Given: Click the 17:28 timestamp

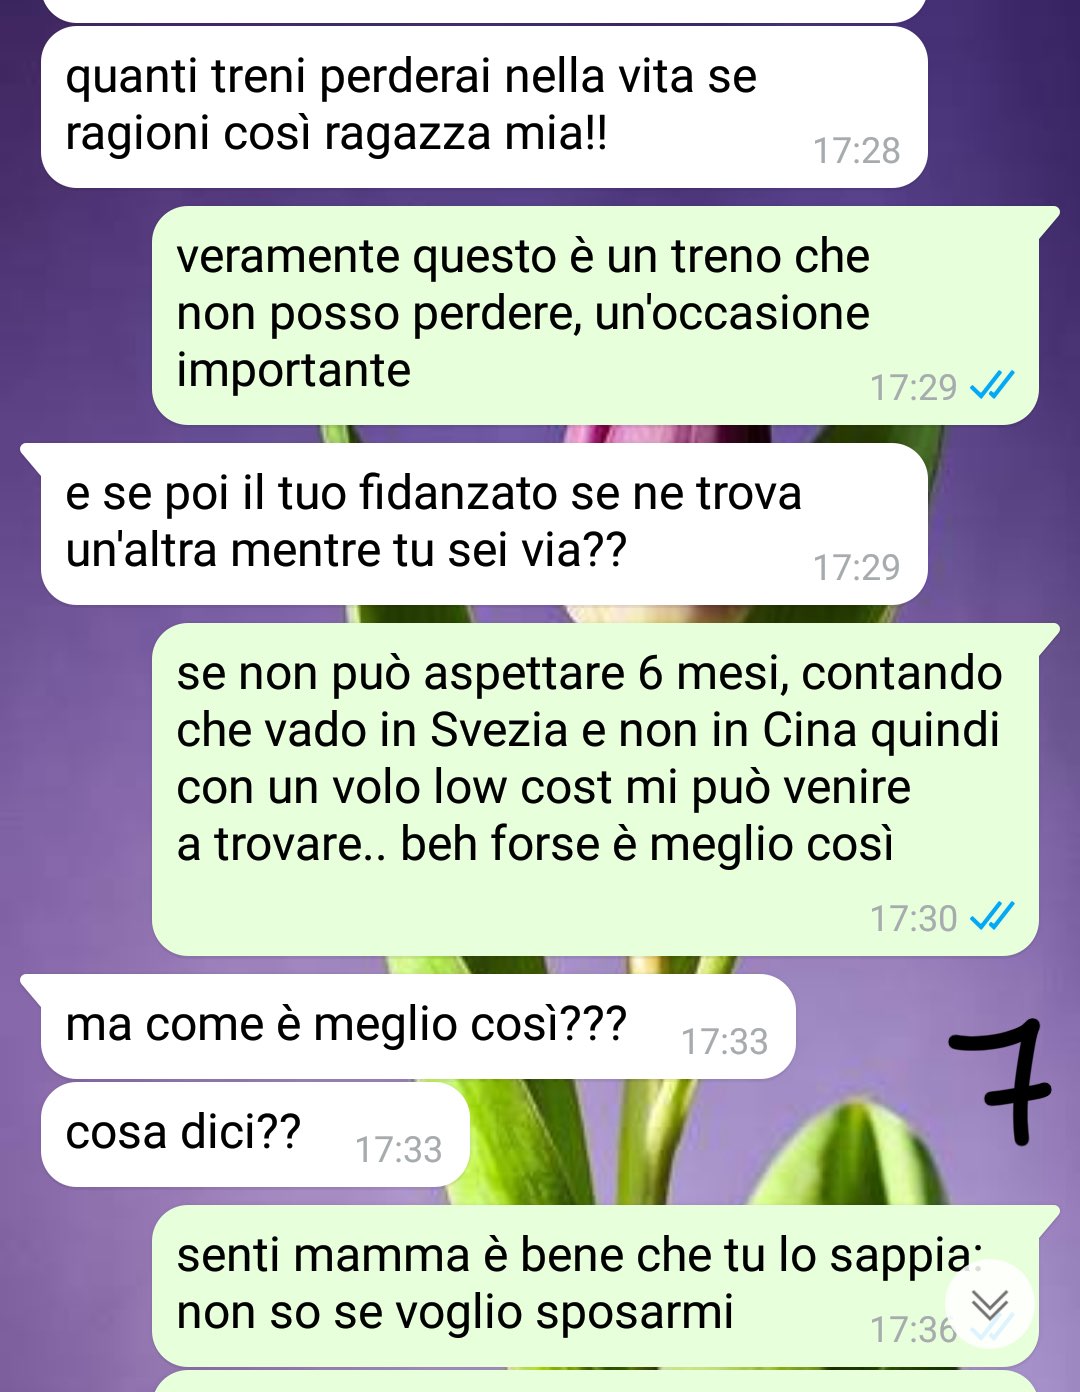Looking at the screenshot, I should click(x=856, y=151).
